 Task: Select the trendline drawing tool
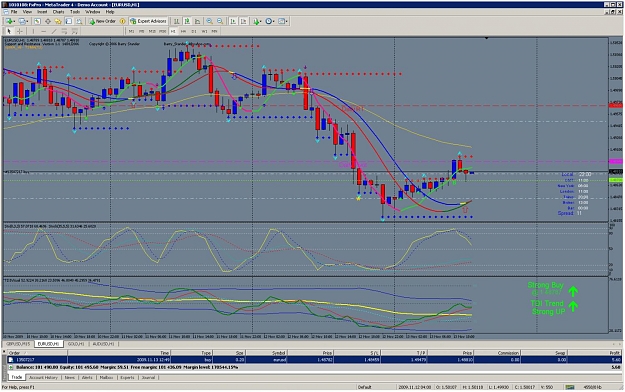point(54,31)
